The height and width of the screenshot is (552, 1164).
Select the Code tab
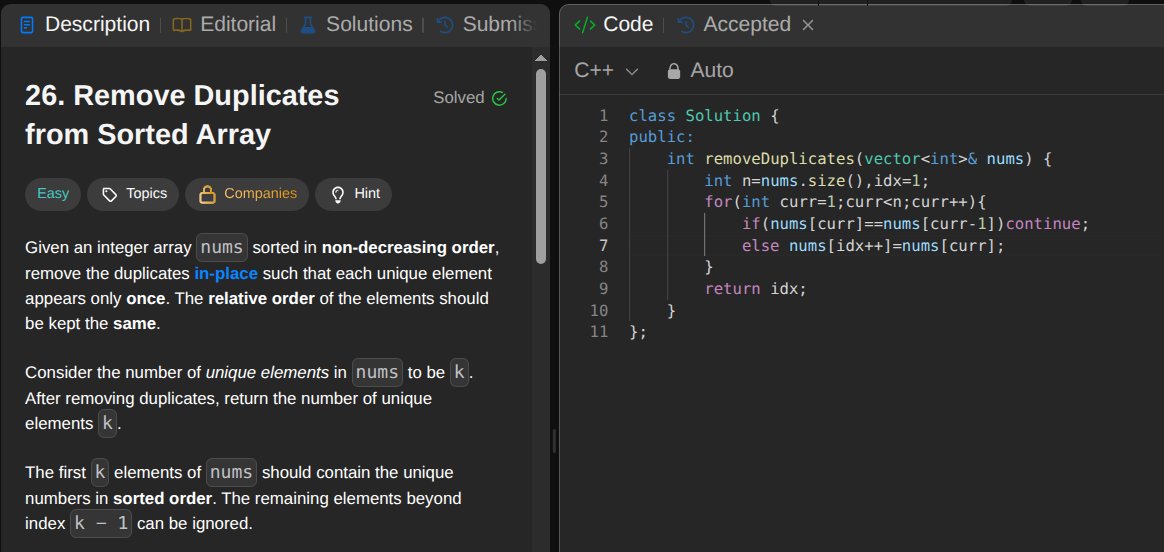[x=614, y=24]
